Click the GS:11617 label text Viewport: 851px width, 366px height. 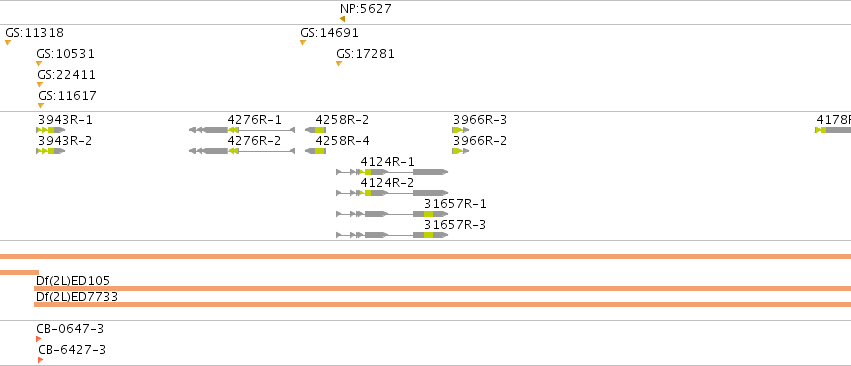coord(68,96)
